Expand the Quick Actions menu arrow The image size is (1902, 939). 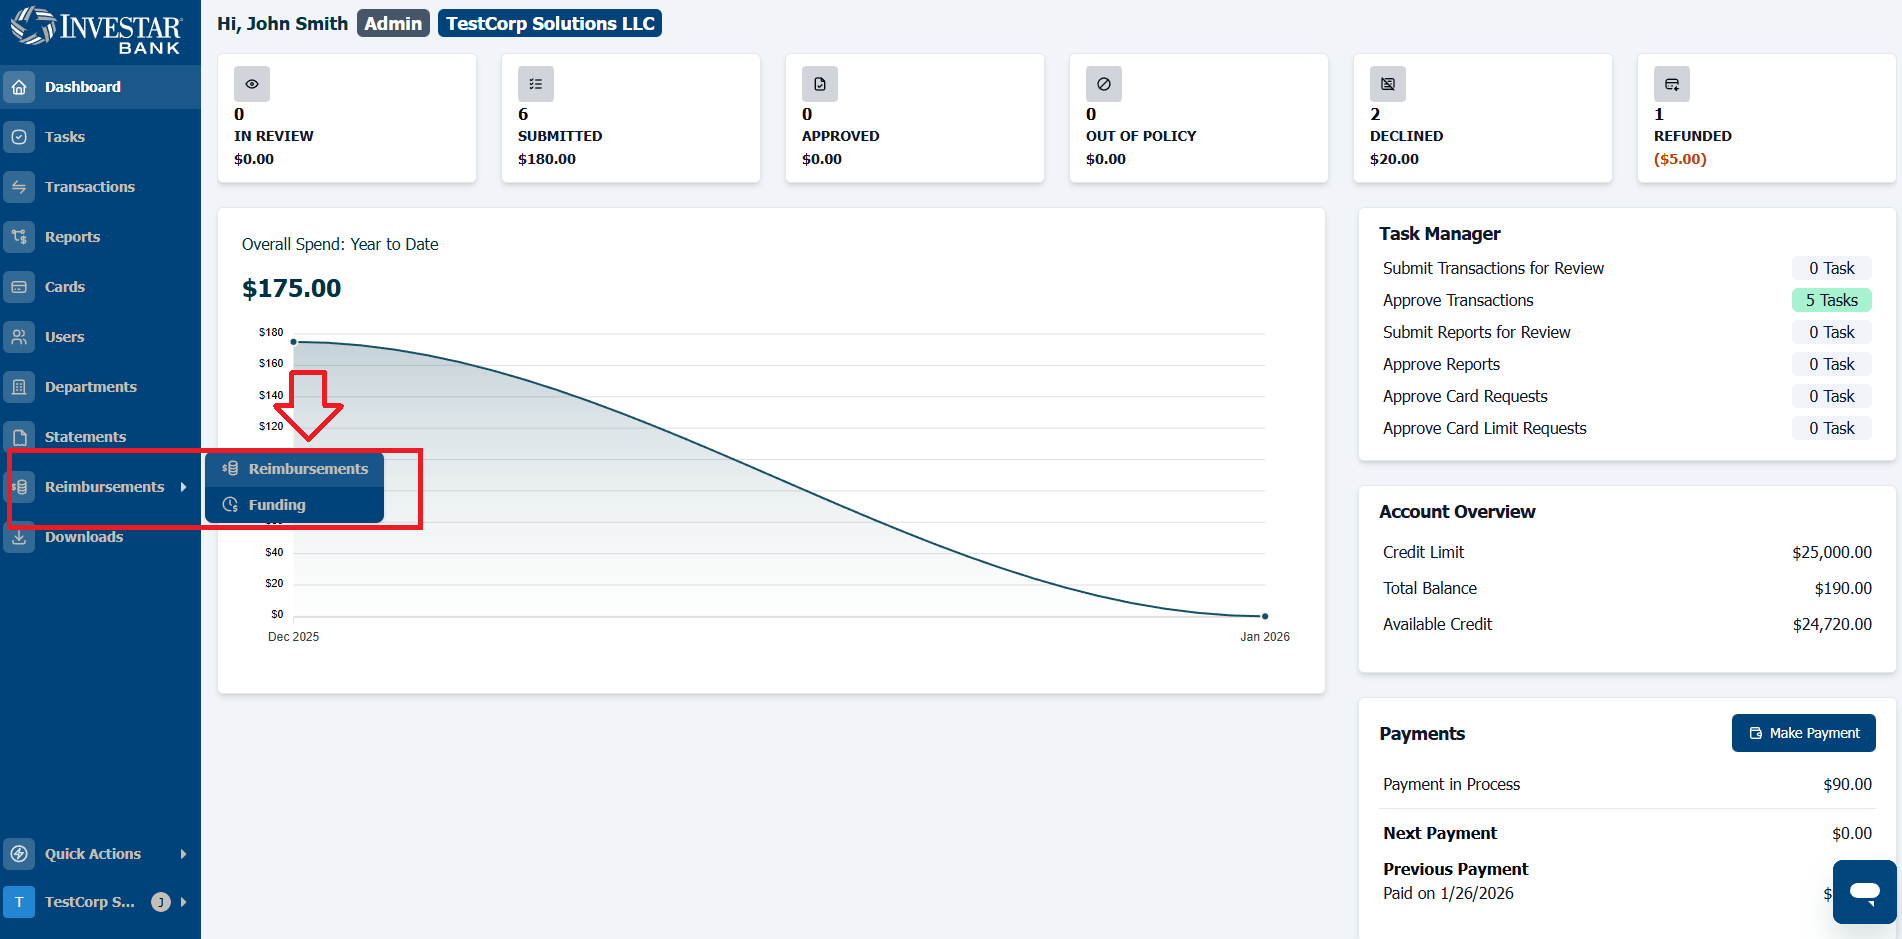183,854
